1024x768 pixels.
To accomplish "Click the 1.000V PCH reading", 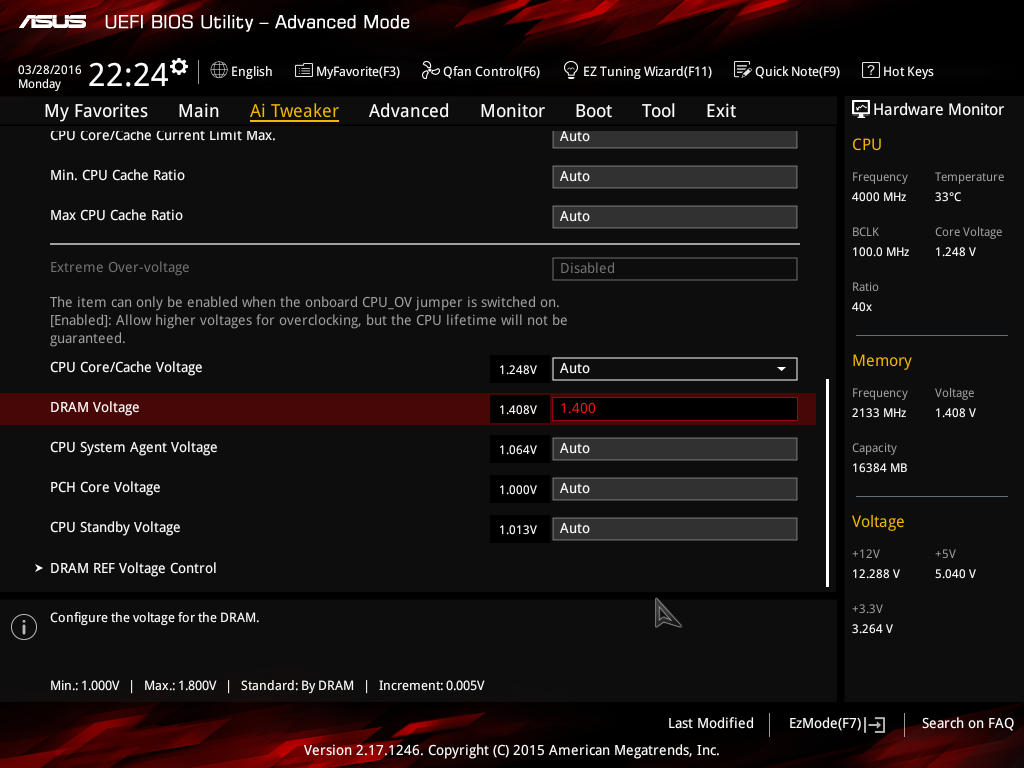I will 519,489.
